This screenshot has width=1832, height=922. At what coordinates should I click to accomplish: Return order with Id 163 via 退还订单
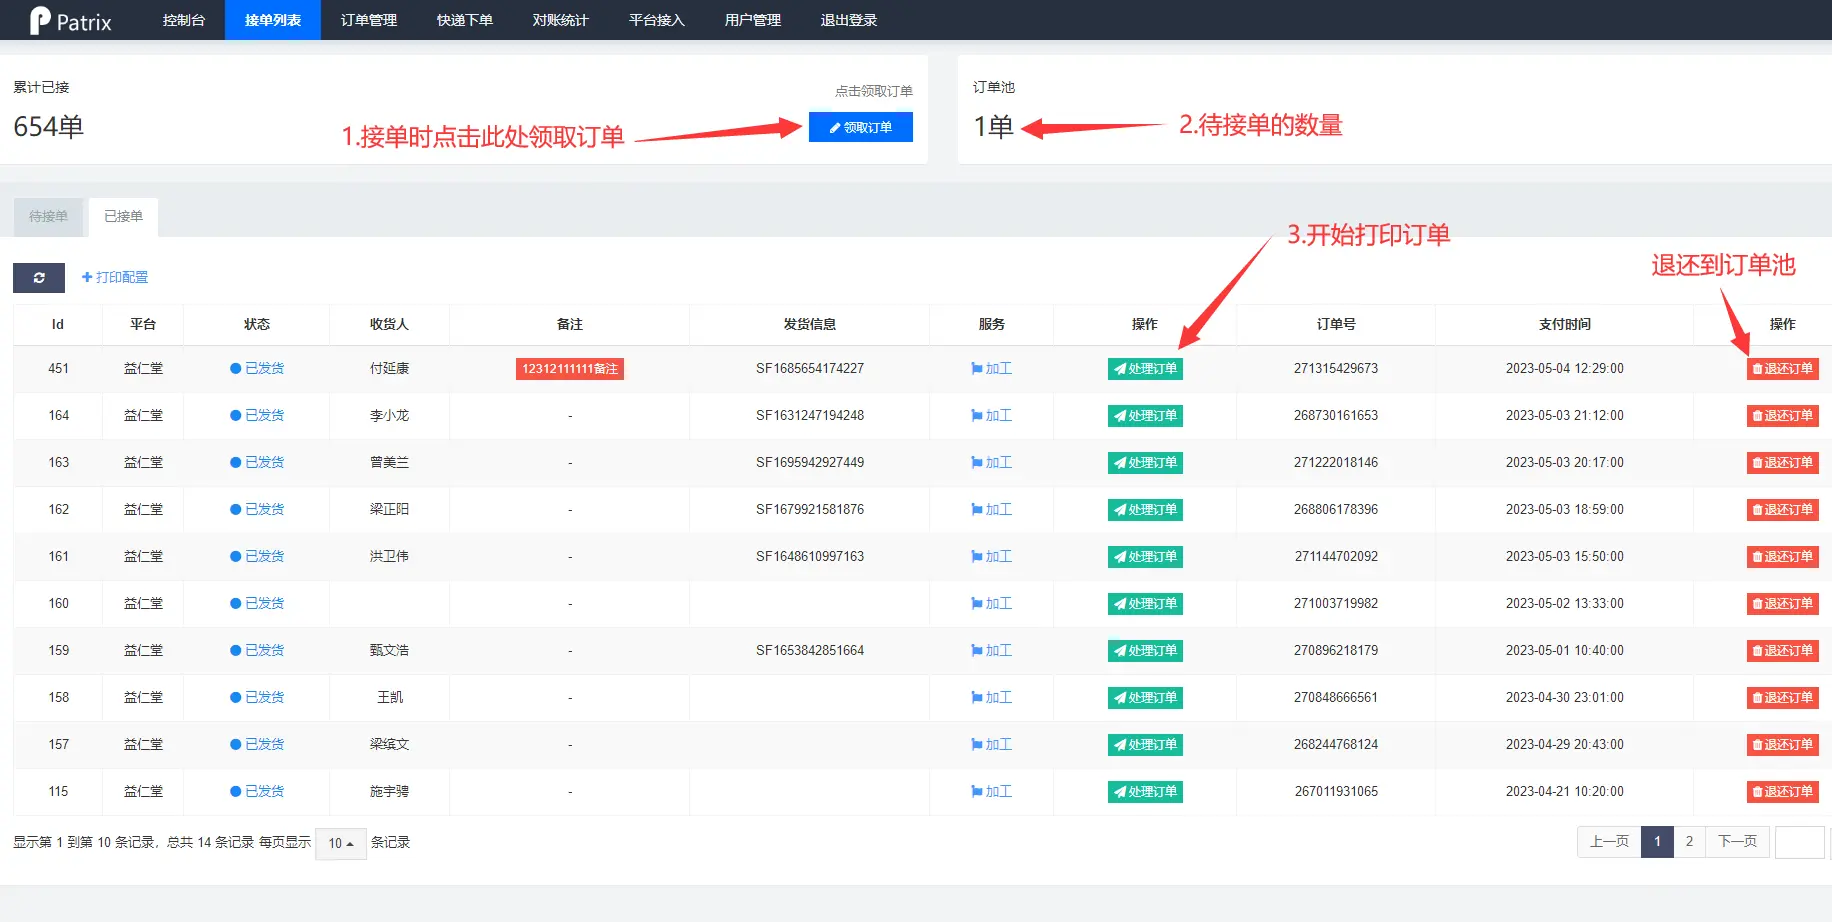click(1783, 463)
